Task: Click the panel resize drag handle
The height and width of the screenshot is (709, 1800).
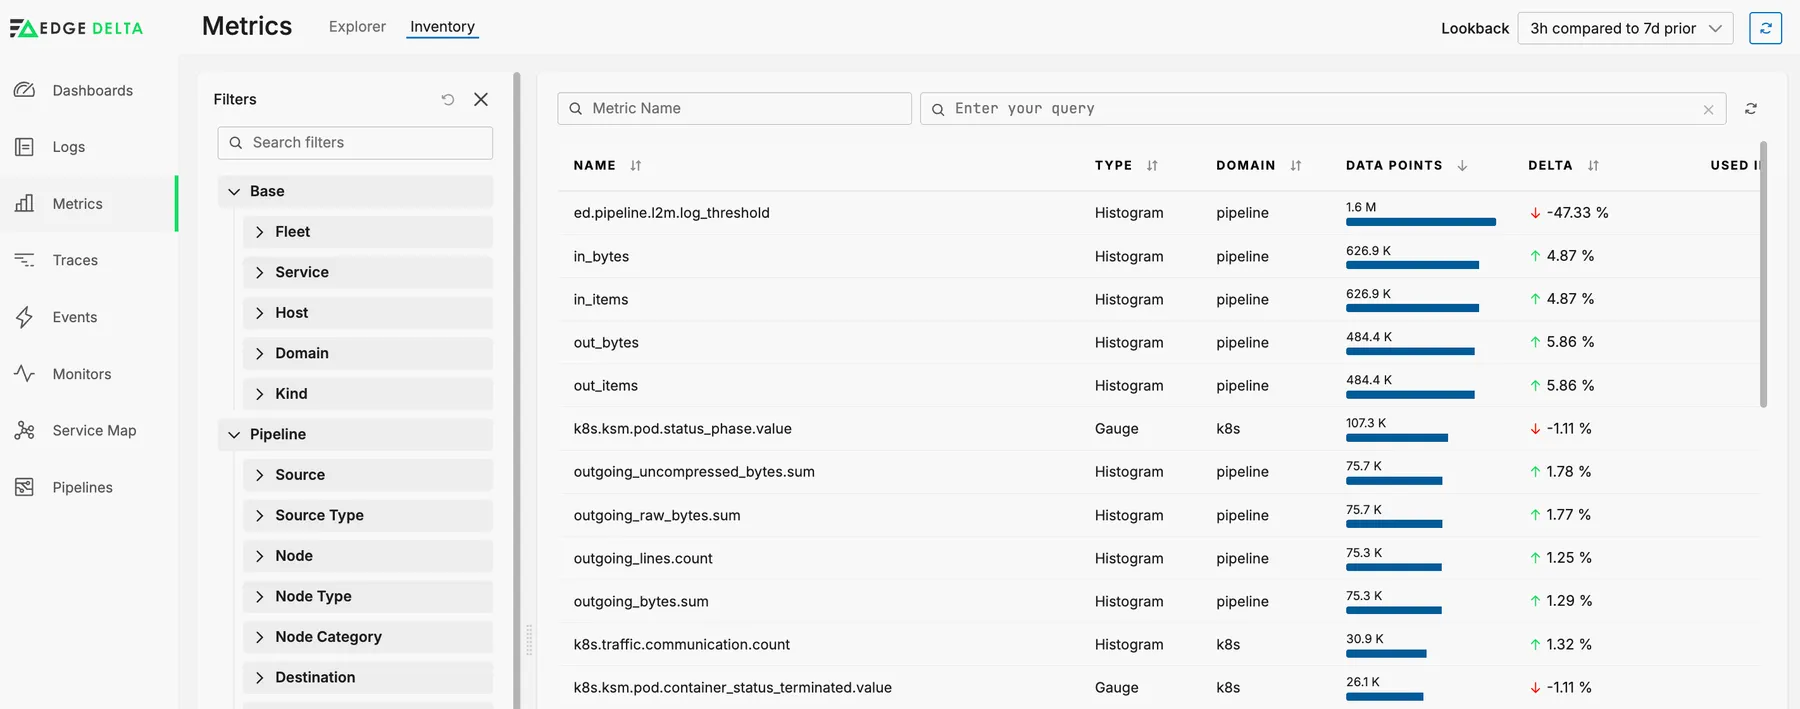Action: click(x=529, y=640)
